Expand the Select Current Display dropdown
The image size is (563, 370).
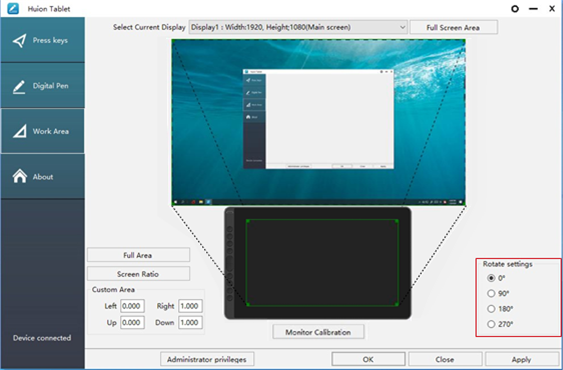298,27
